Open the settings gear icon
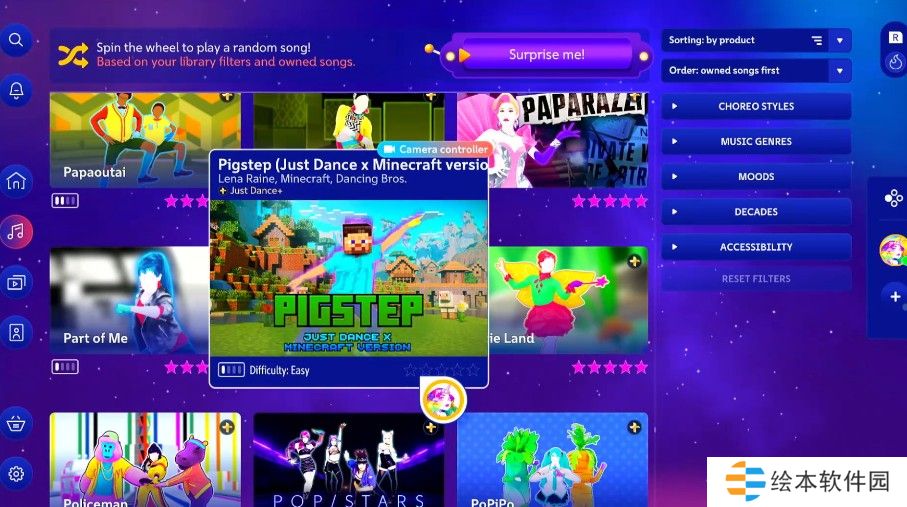 tap(16, 474)
